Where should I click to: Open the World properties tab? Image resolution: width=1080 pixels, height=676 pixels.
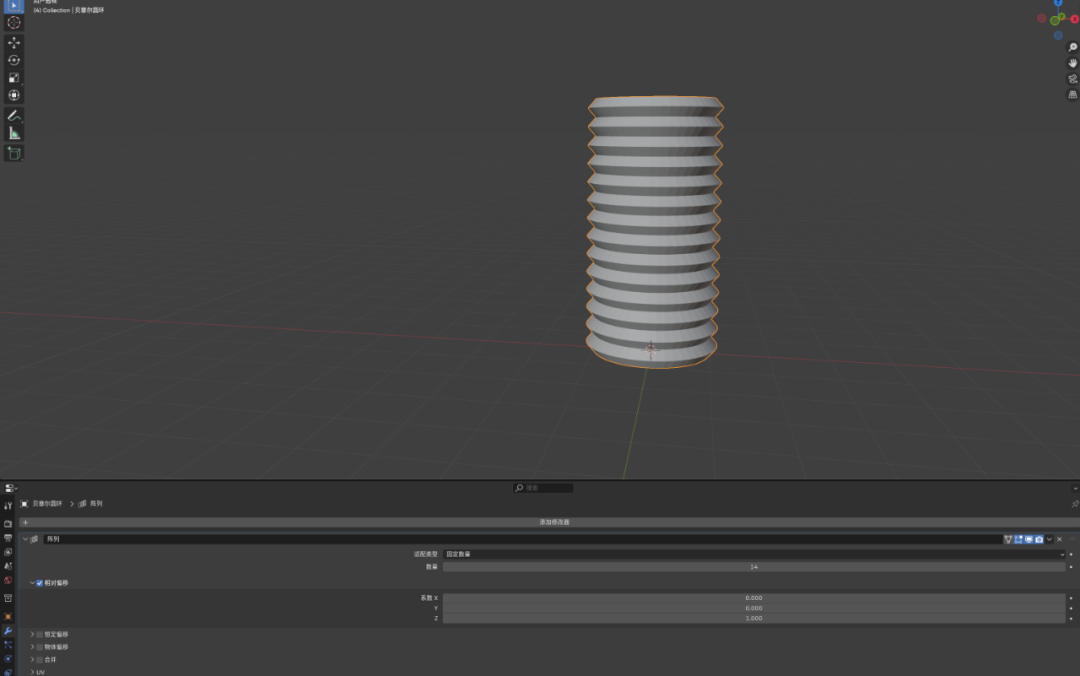tap(8, 580)
